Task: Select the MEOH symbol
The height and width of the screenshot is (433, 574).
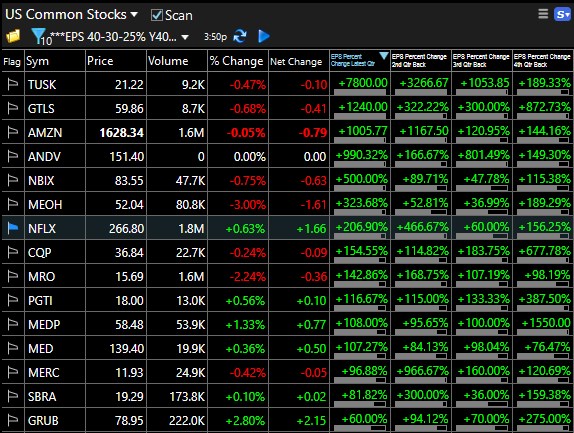Action: (x=45, y=205)
